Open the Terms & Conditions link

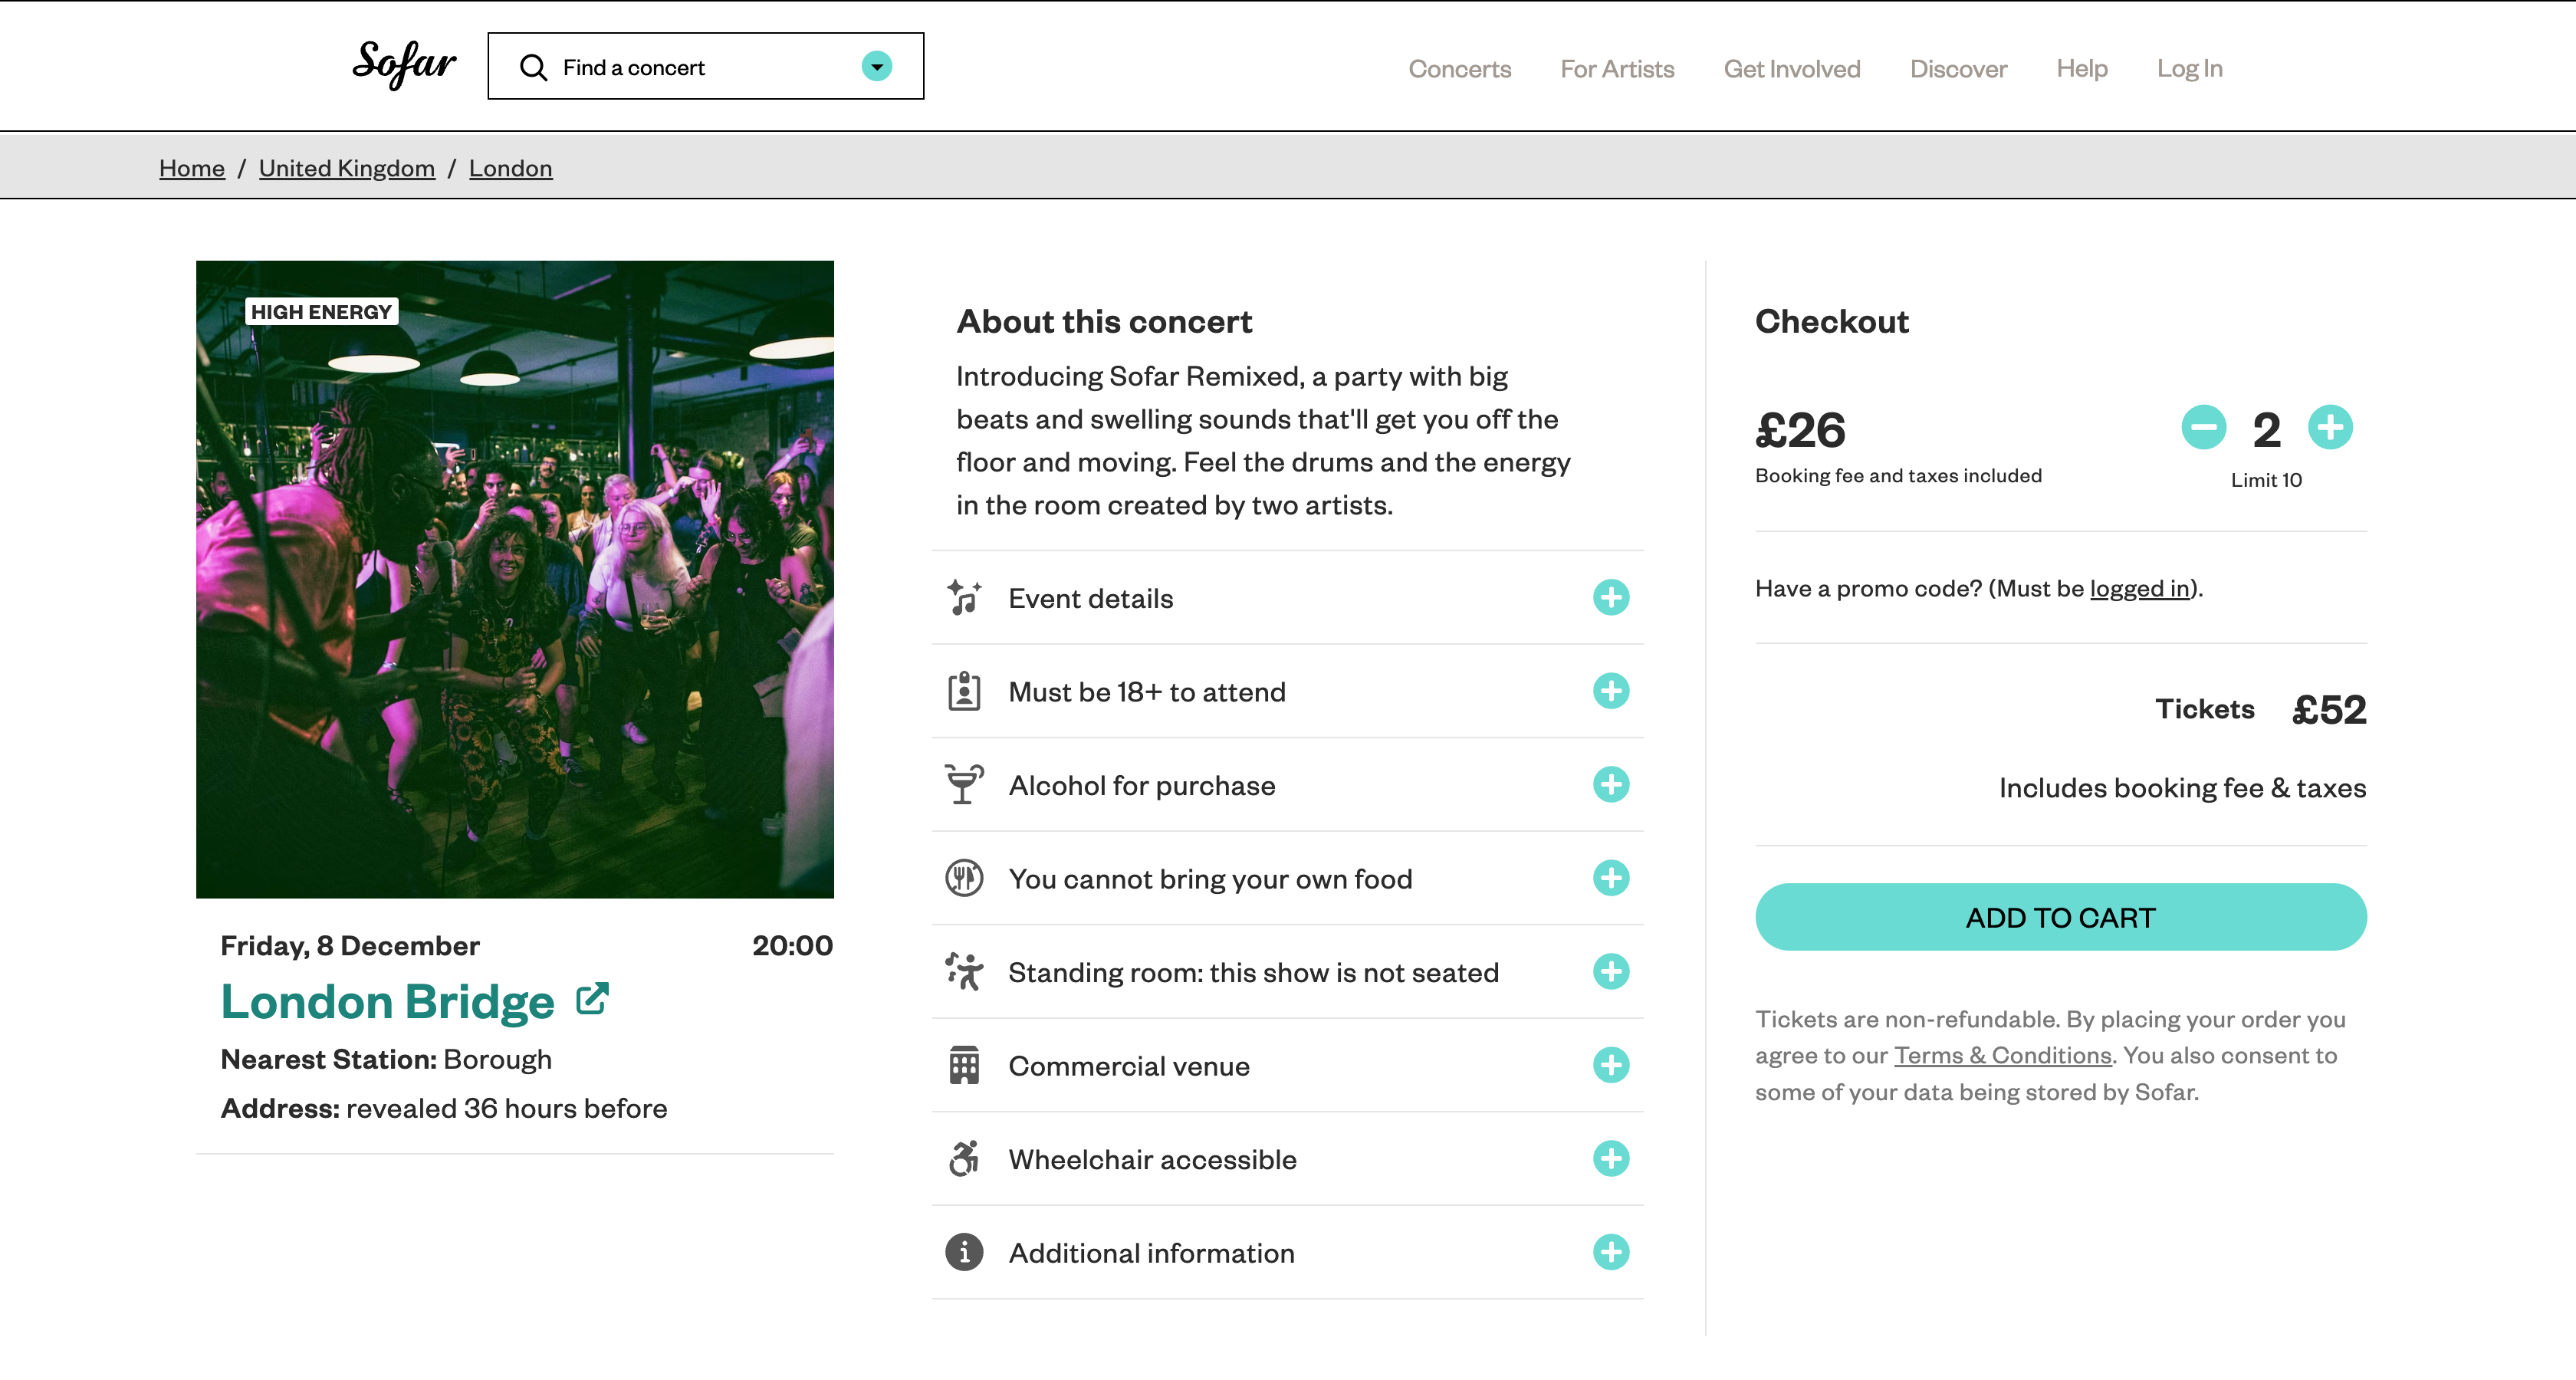[x=2002, y=1056]
